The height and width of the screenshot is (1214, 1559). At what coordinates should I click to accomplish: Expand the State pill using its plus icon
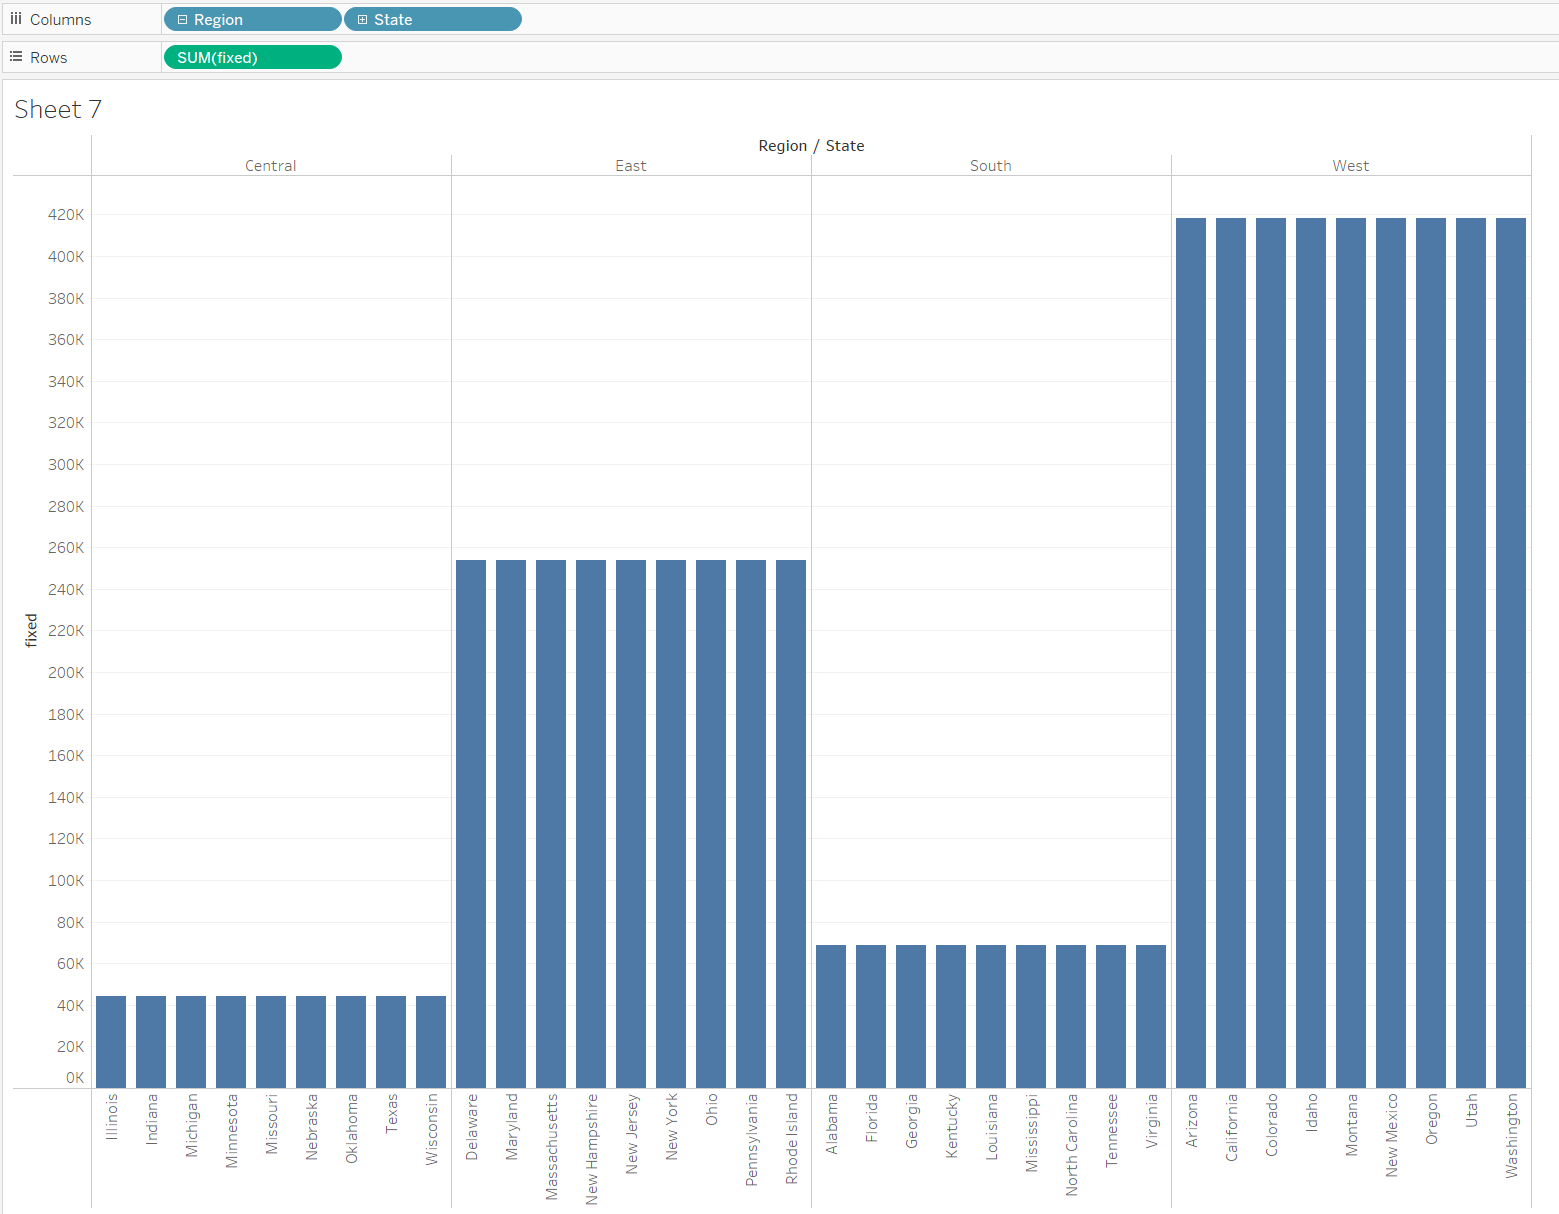(362, 20)
